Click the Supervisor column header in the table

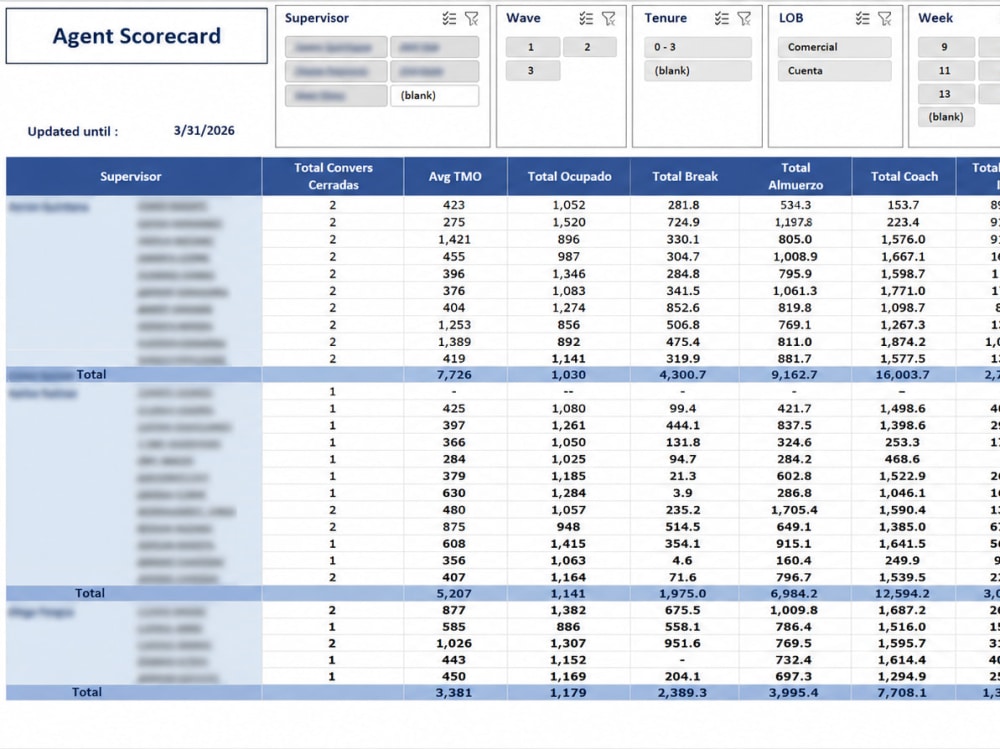[134, 177]
